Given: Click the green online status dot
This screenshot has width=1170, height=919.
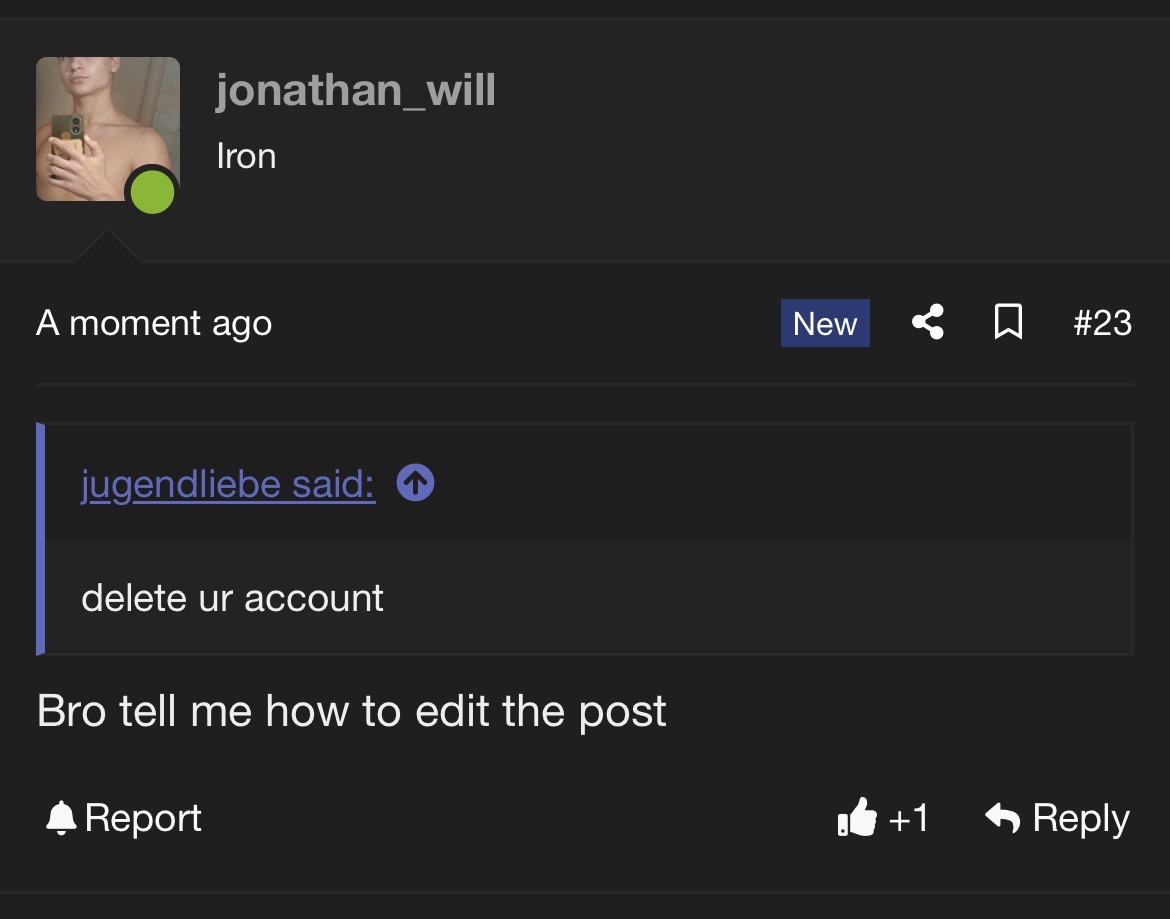Looking at the screenshot, I should [152, 192].
